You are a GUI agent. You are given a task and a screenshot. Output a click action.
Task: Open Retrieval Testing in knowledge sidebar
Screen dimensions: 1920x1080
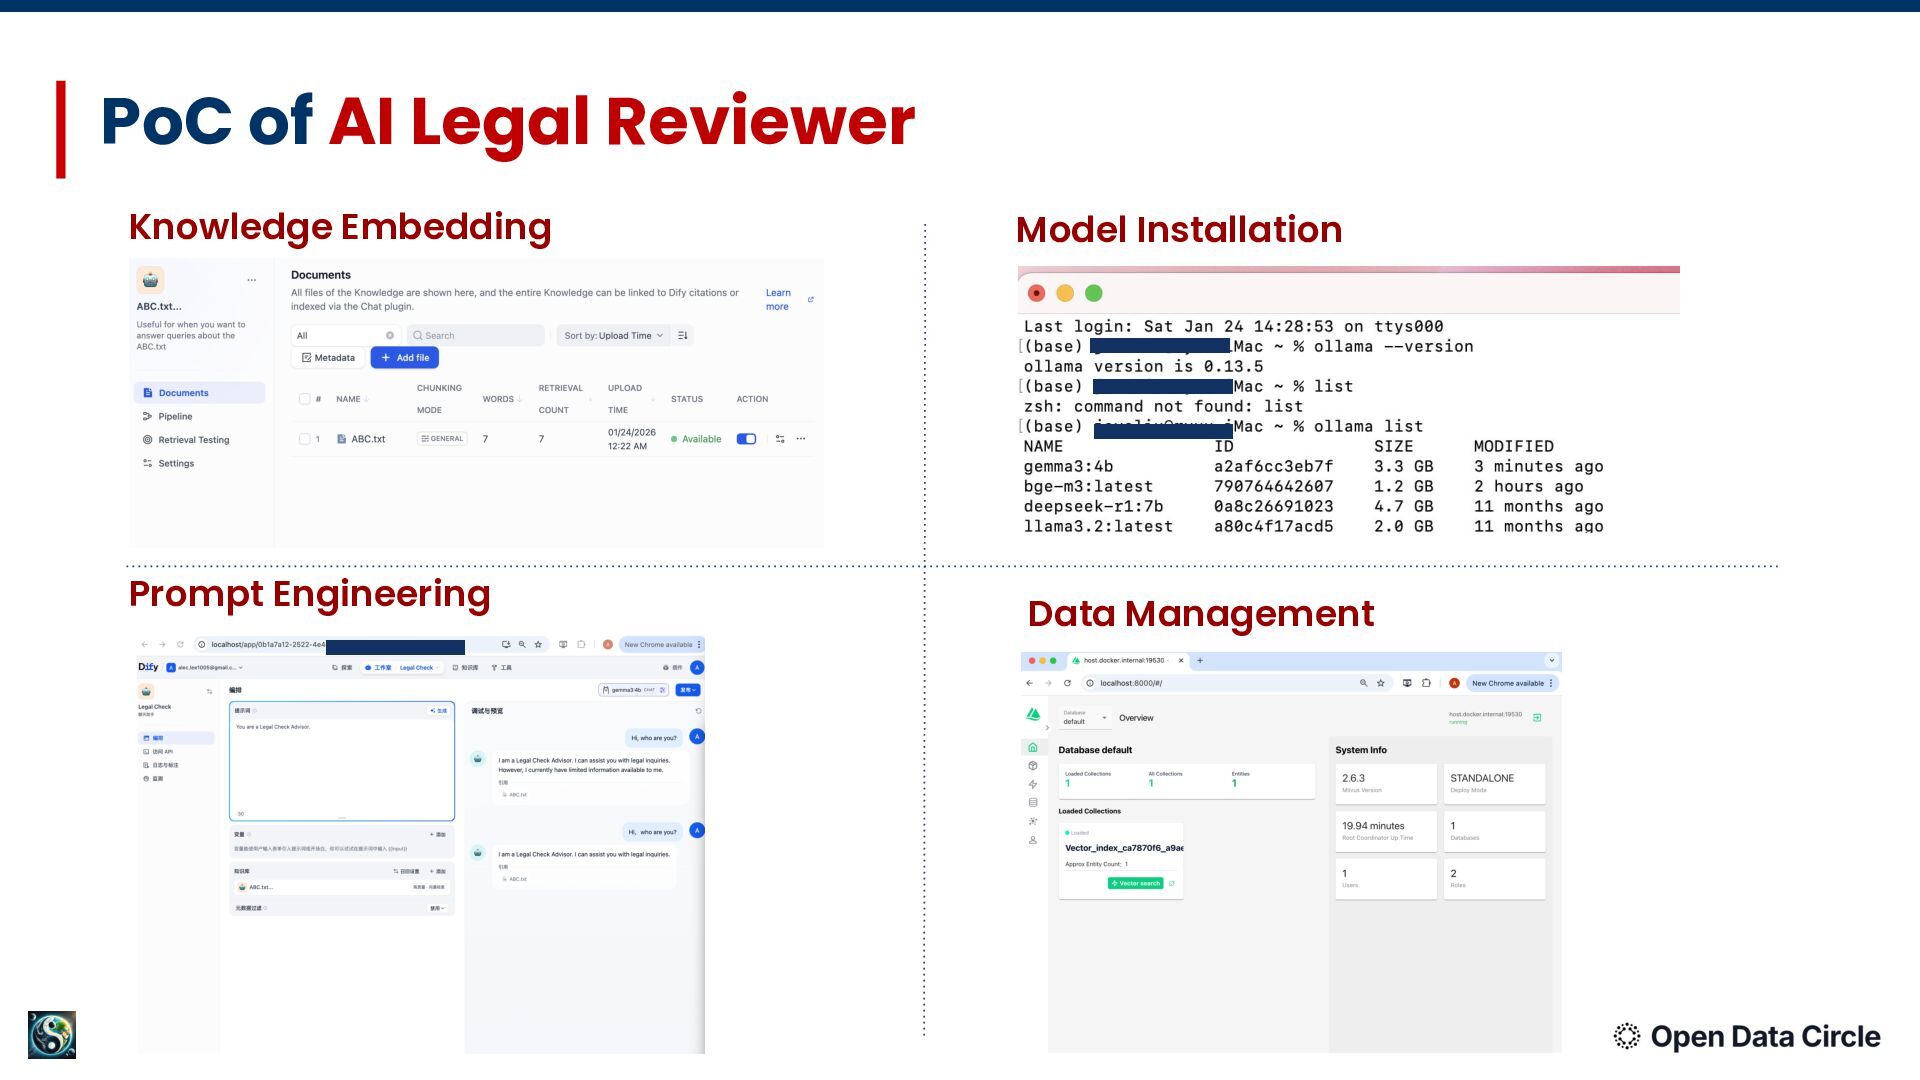[193, 440]
